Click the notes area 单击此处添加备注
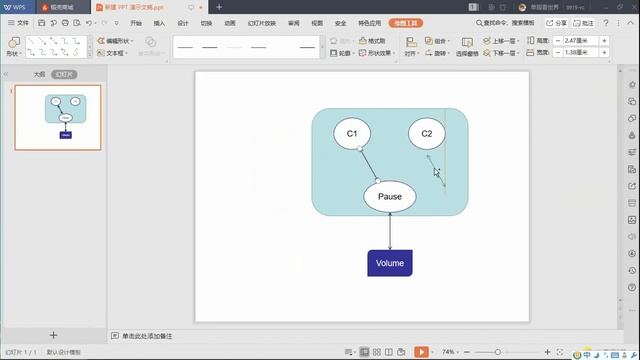Screen dimensions: 640x360 [147, 336]
